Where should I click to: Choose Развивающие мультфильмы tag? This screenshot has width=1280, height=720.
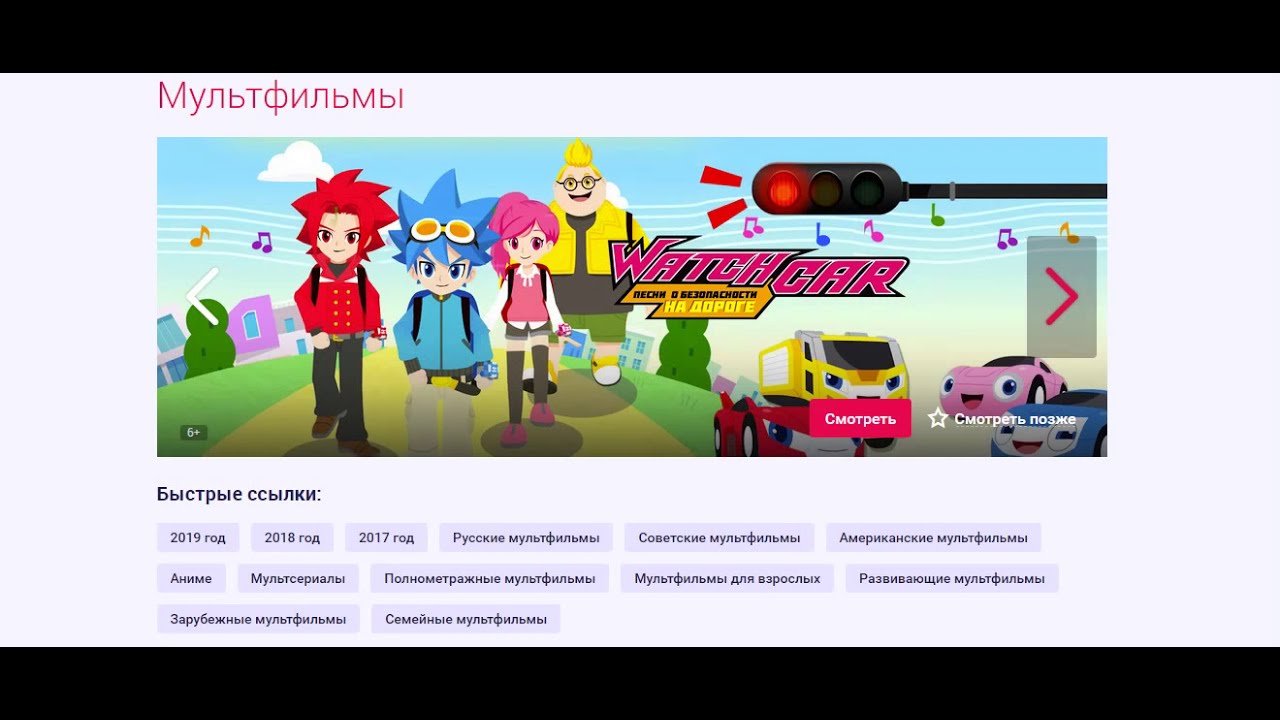click(x=952, y=579)
